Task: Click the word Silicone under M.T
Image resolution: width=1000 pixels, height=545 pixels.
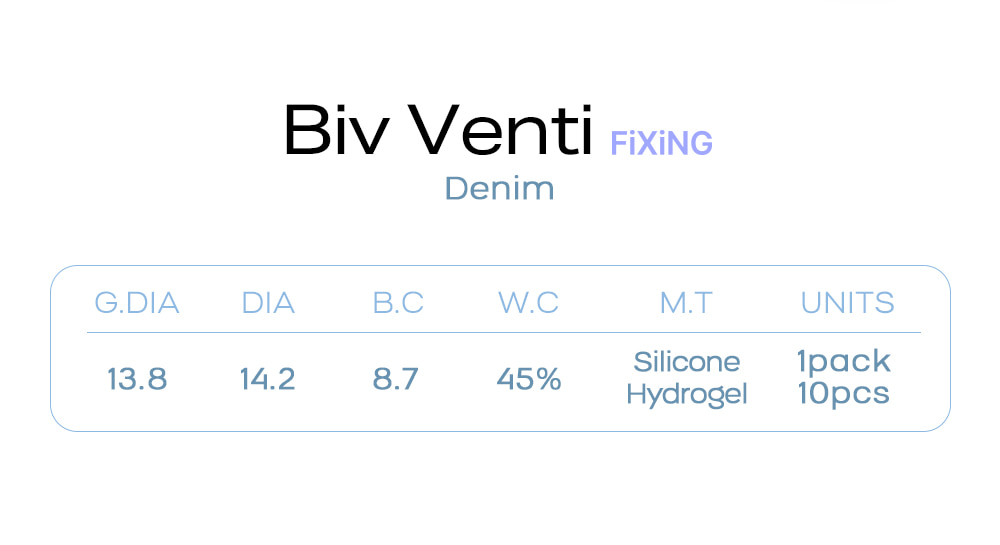Action: tap(686, 362)
